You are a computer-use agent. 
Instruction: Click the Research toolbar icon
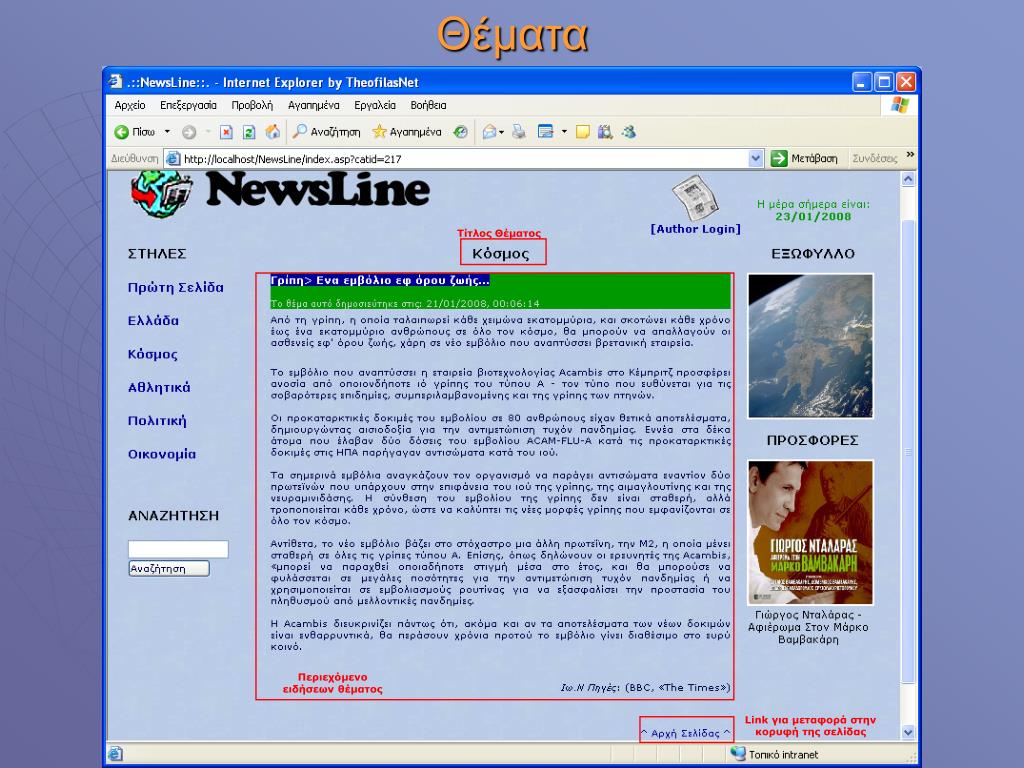(x=605, y=133)
